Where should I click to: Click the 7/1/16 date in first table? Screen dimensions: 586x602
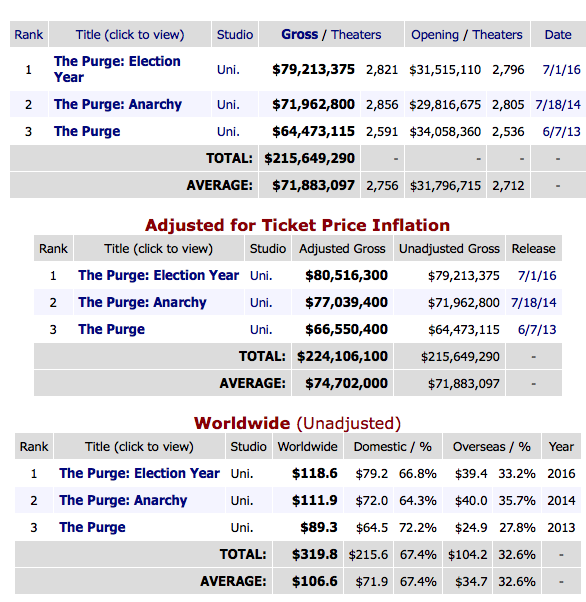561,69
